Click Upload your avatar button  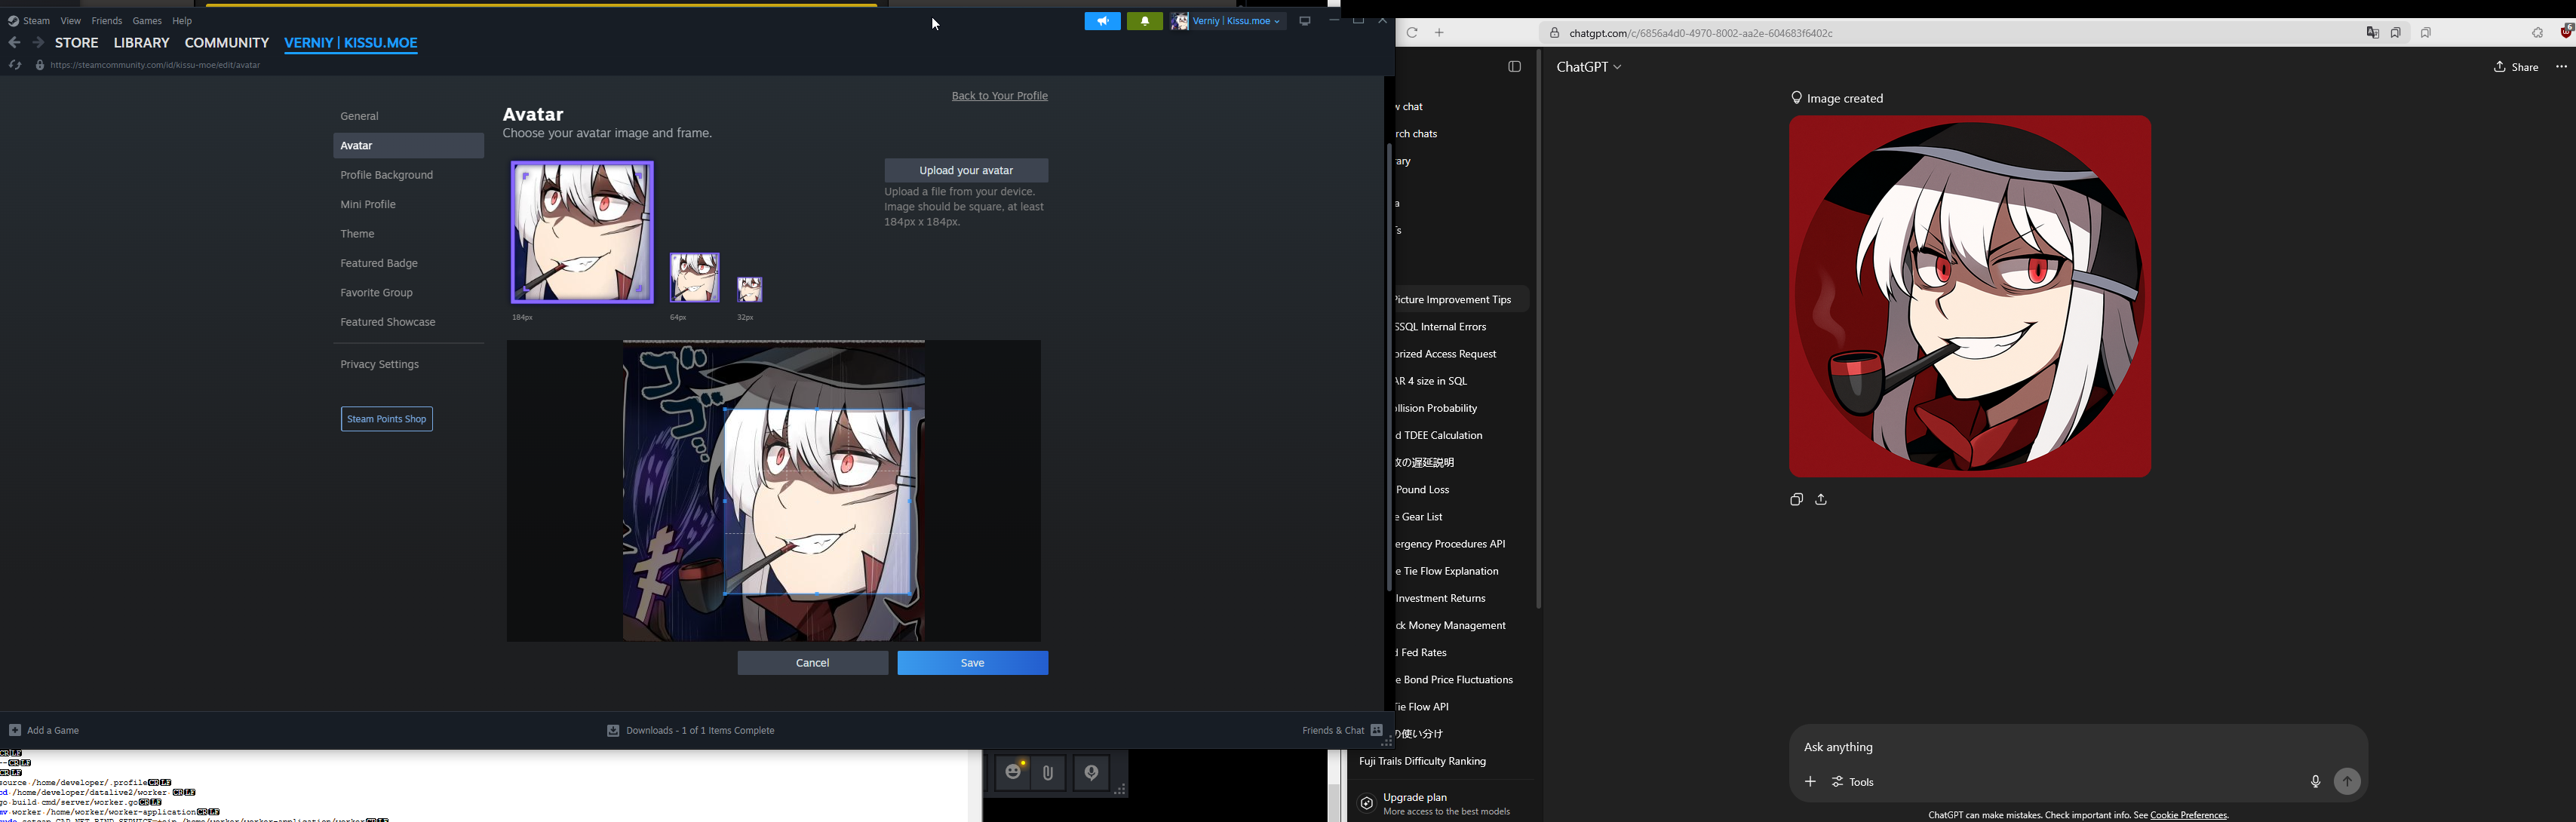(966, 170)
